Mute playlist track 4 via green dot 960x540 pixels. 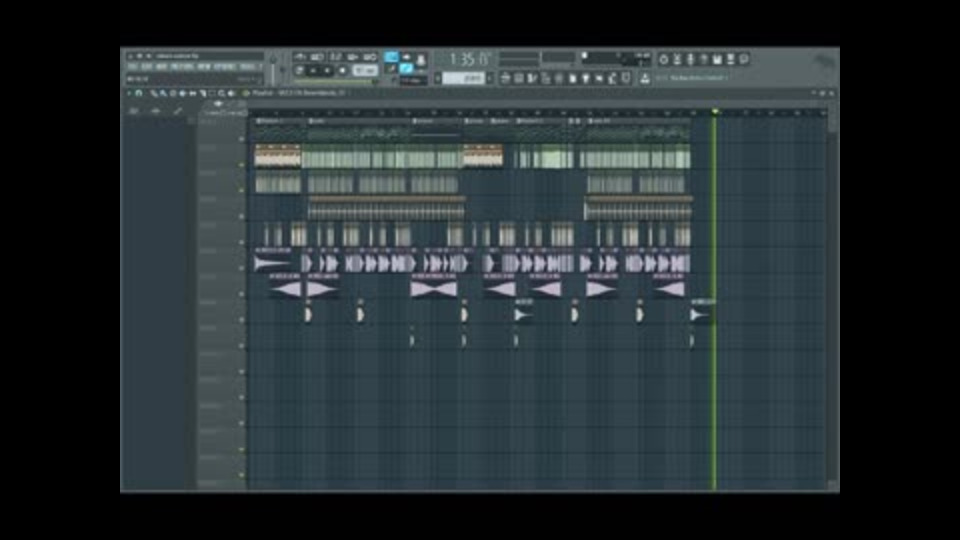tap(241, 216)
